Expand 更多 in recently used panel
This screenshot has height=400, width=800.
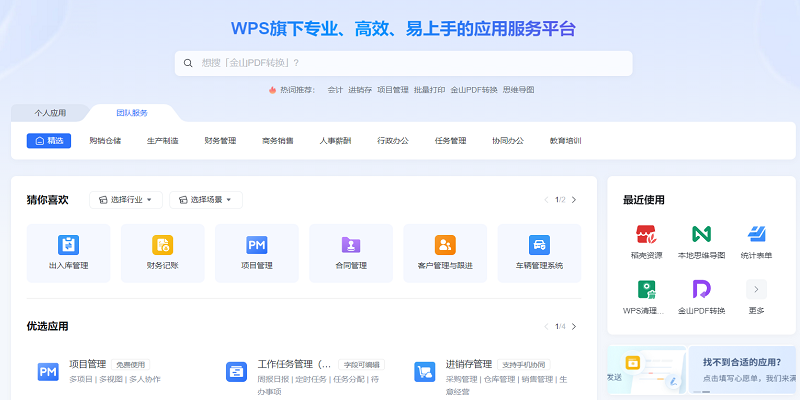756,290
